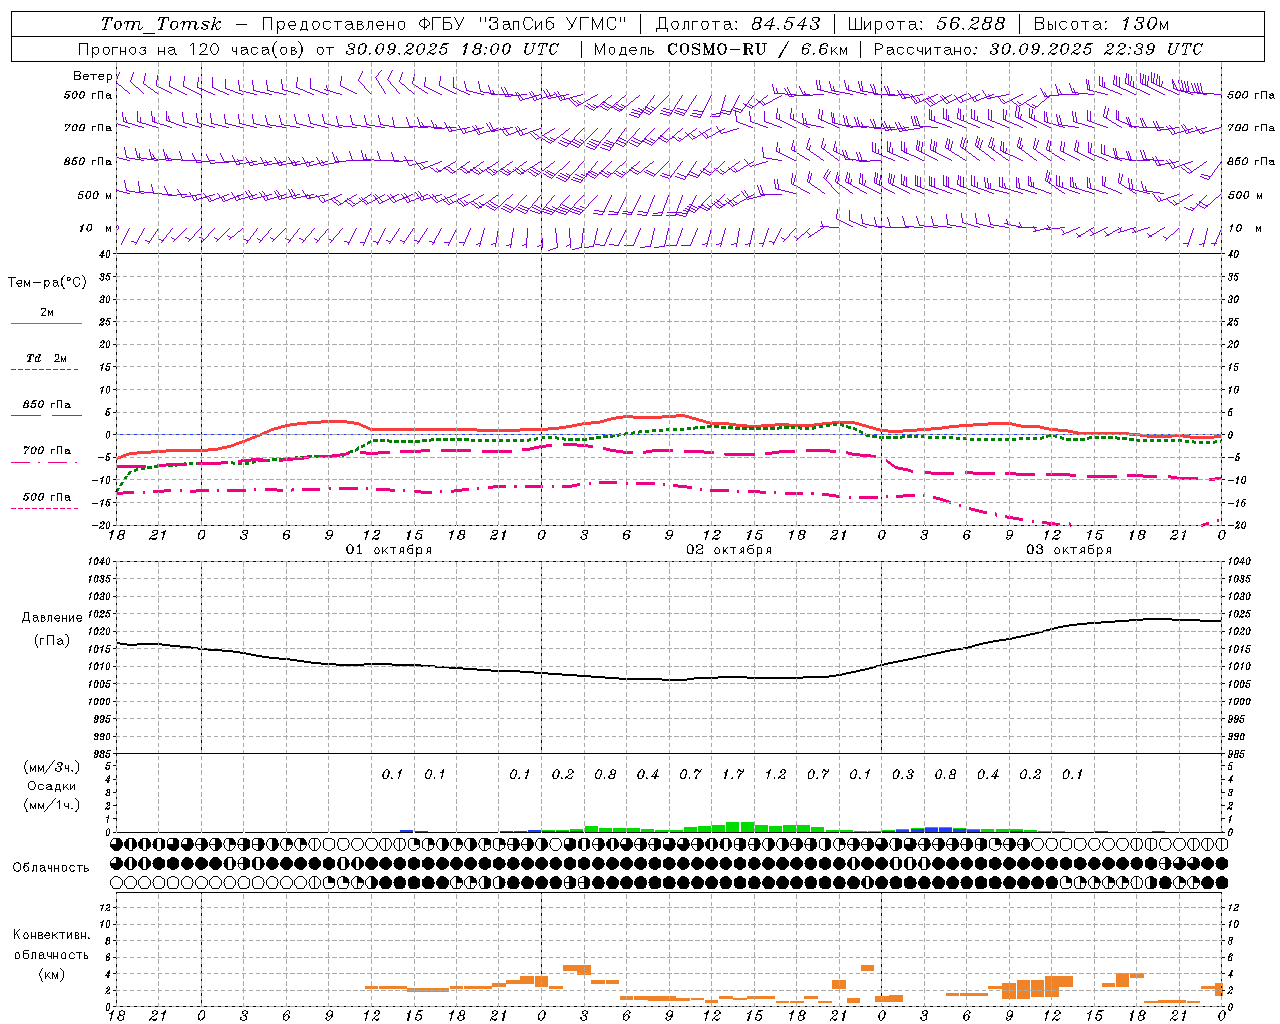This screenshot has width=1280, height=1024.
Task: Click the Облачность cloud cover label
Action: pyautogui.click(x=51, y=868)
